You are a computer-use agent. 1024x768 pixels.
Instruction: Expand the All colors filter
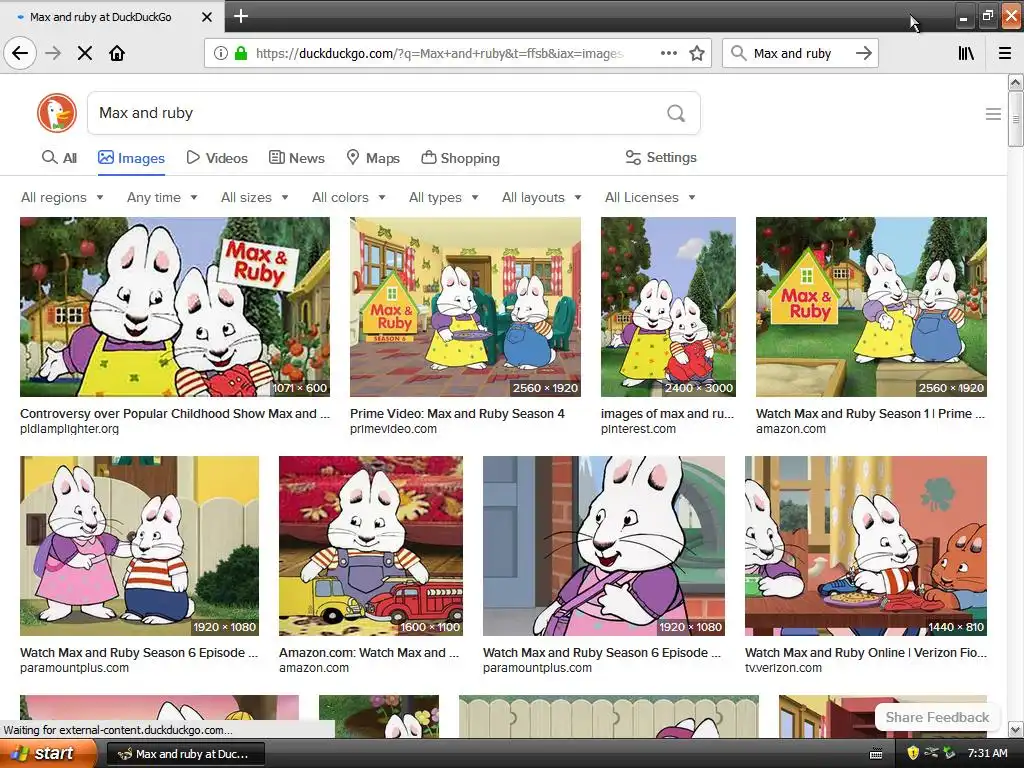[349, 197]
